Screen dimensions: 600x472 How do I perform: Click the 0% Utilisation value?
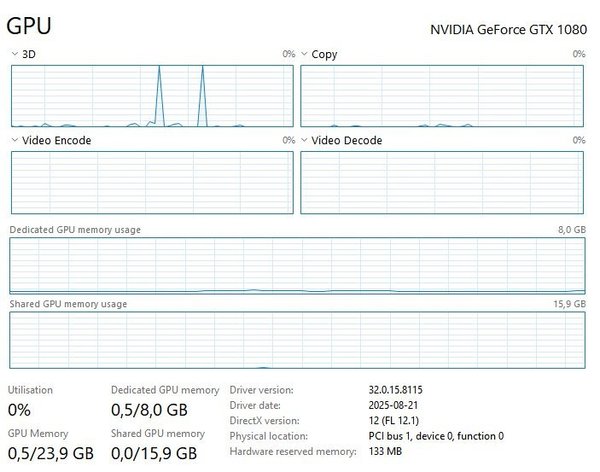pyautogui.click(x=21, y=410)
